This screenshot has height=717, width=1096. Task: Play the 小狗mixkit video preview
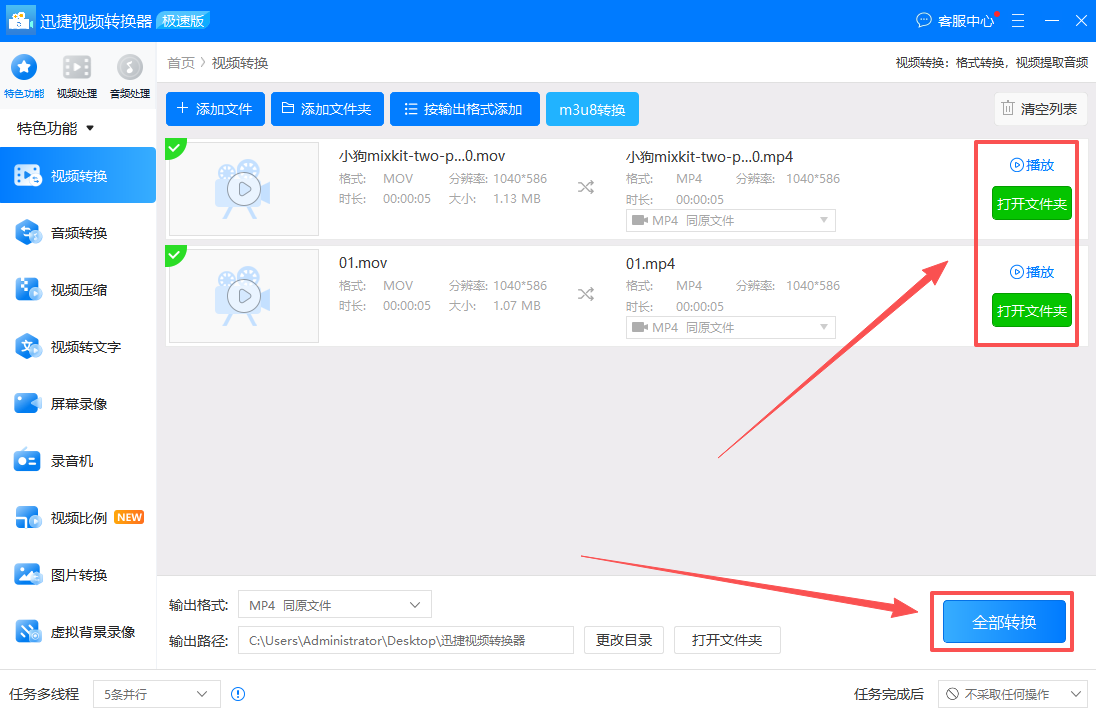(x=243, y=187)
